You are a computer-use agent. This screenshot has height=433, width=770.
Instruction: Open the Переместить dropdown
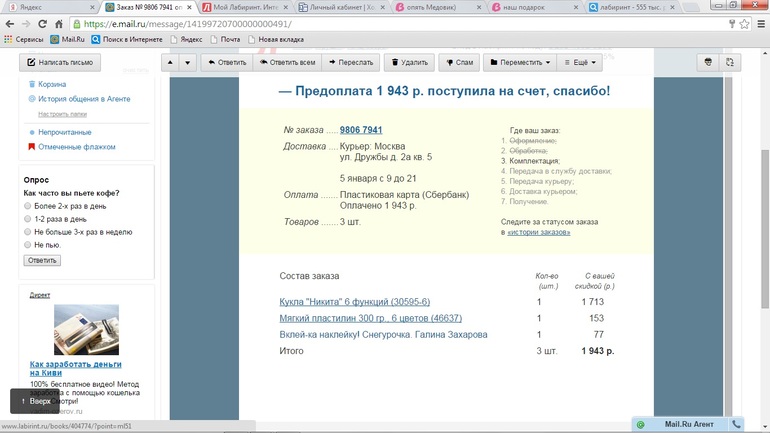[x=520, y=62]
